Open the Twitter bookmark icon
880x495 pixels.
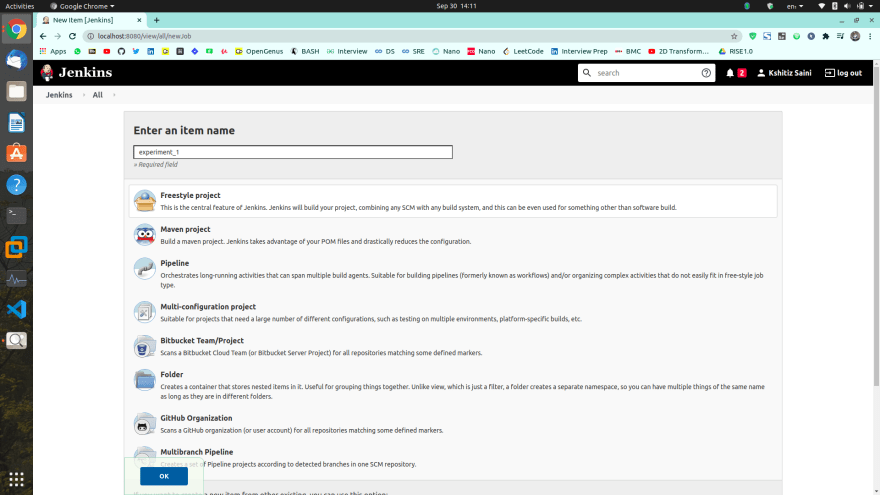coord(136,51)
